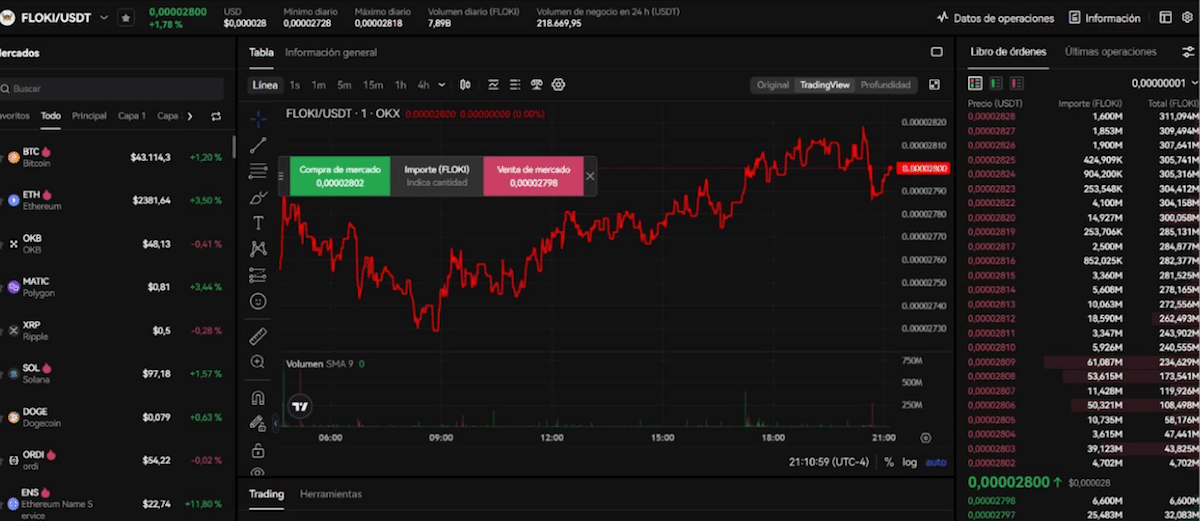Select the text annotation tool
The width and height of the screenshot is (1200, 521).
click(x=258, y=223)
